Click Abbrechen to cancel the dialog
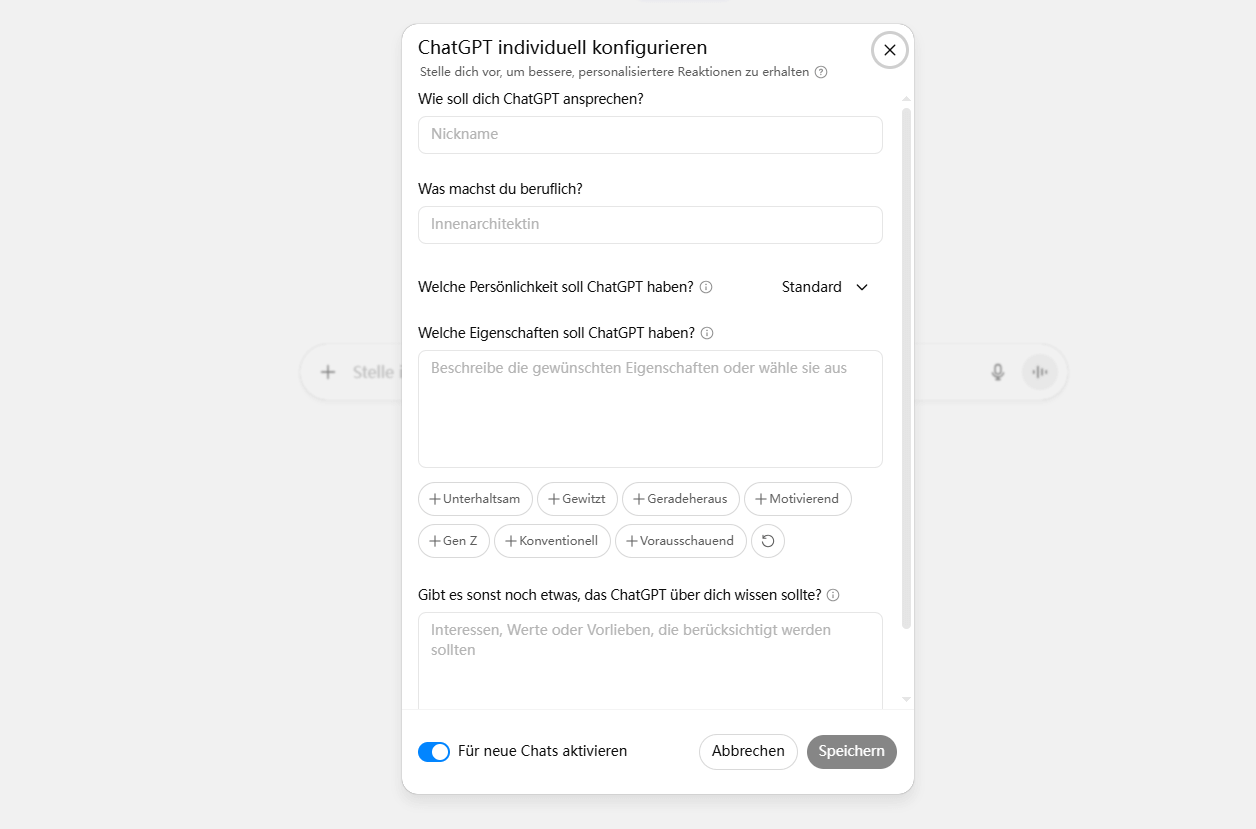Viewport: 1256px width, 829px height. click(748, 751)
